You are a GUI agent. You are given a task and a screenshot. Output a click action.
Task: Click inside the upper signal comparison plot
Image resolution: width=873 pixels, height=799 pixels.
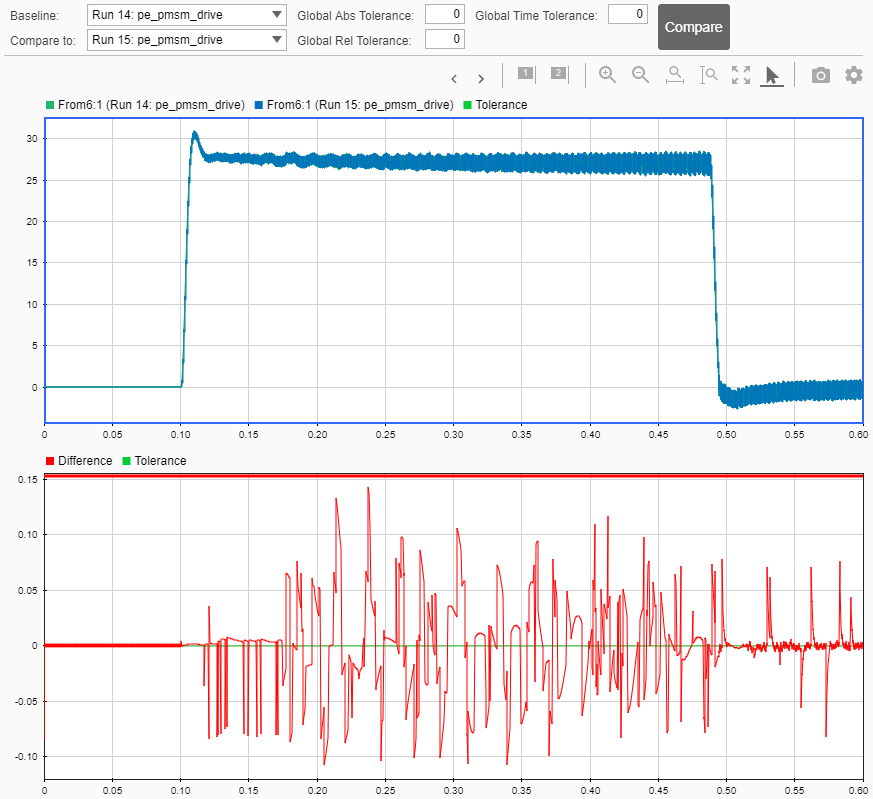(x=454, y=271)
